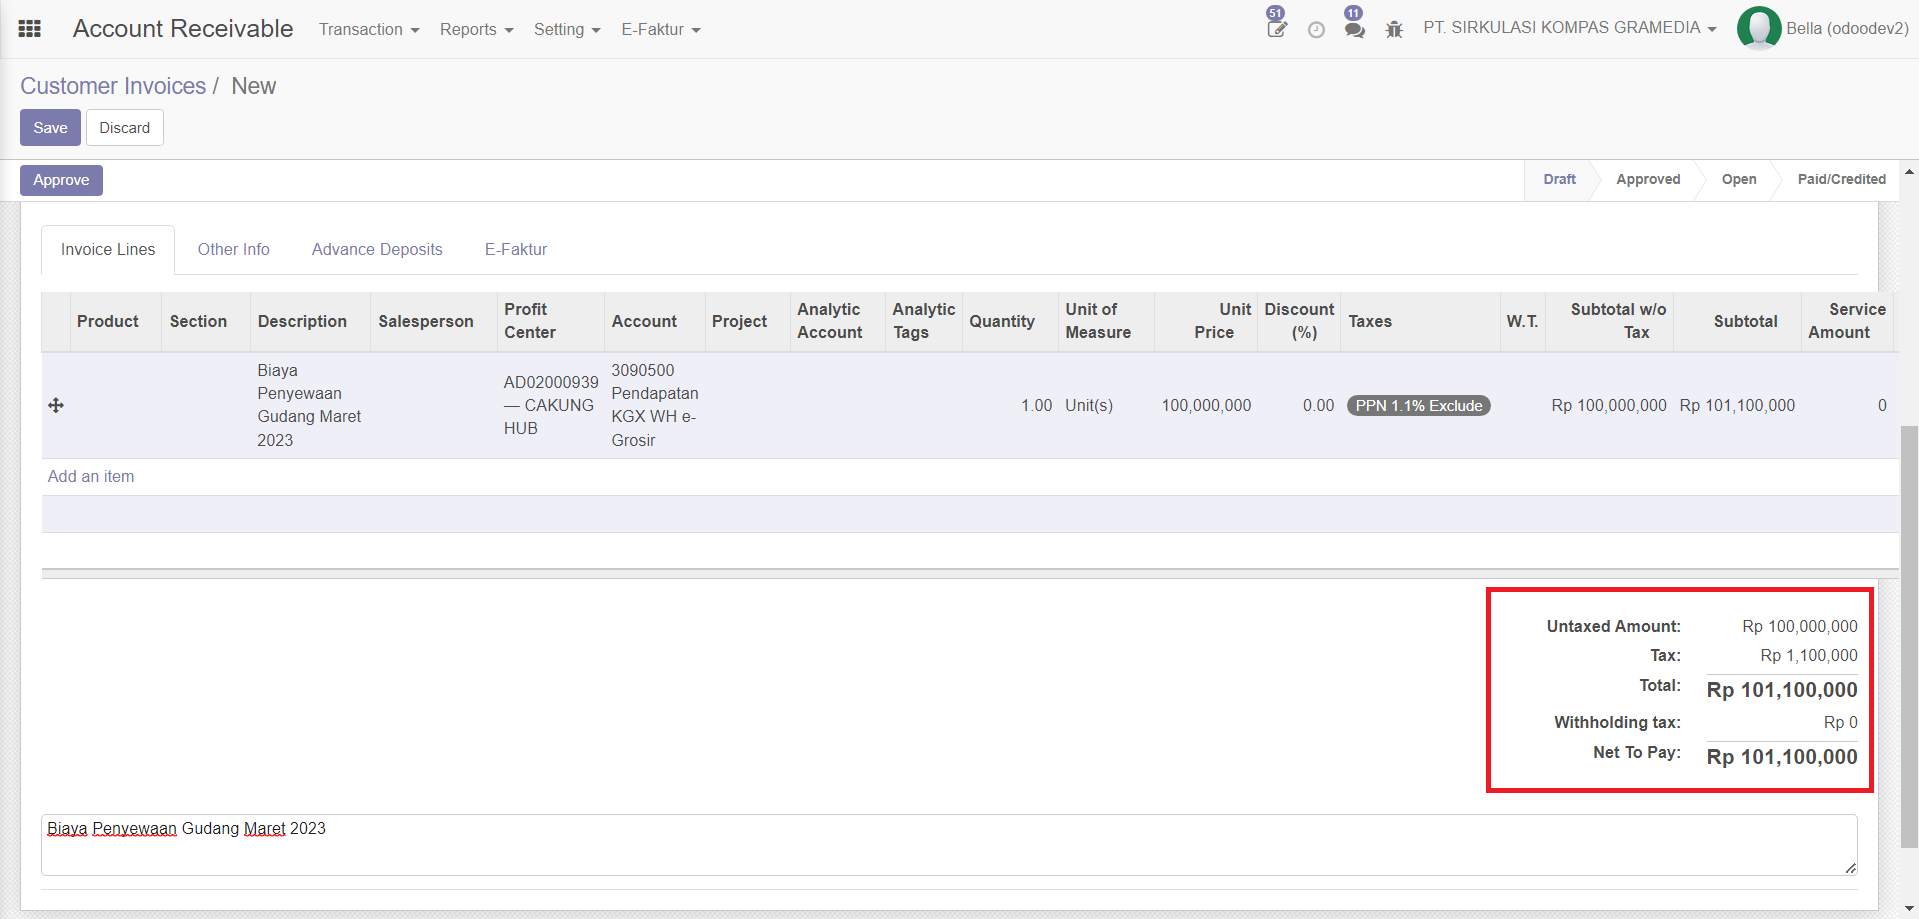This screenshot has width=1919, height=919.
Task: Click the line subtotal Rp 101,100,000 cell
Action: pos(1737,406)
